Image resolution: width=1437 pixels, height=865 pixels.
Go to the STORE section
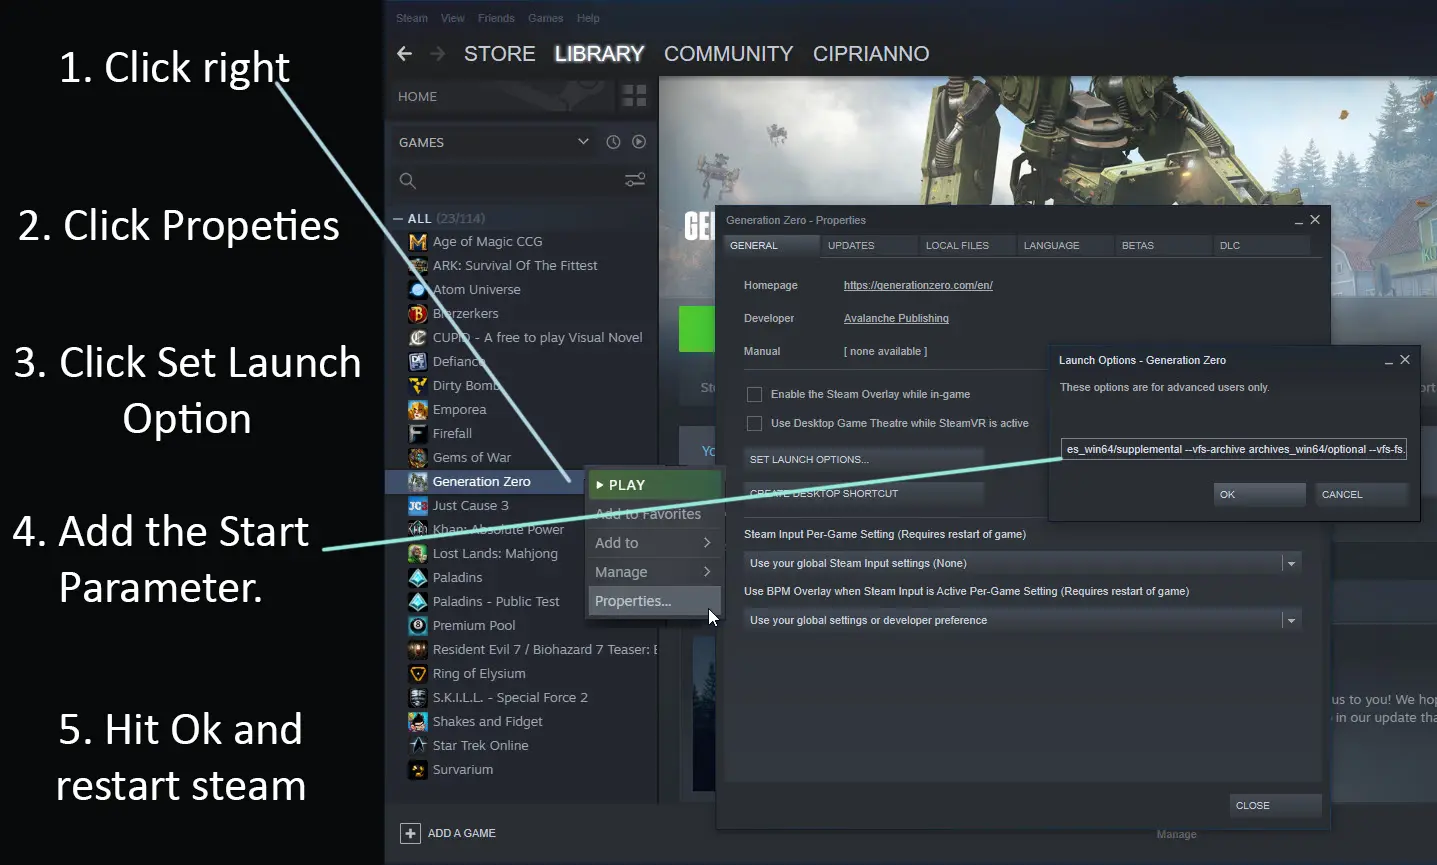click(499, 54)
